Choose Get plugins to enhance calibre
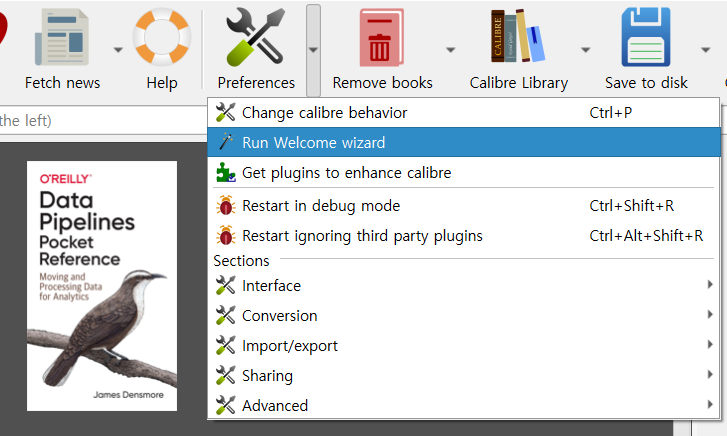Screen dimensions: 727x436 [464, 173]
